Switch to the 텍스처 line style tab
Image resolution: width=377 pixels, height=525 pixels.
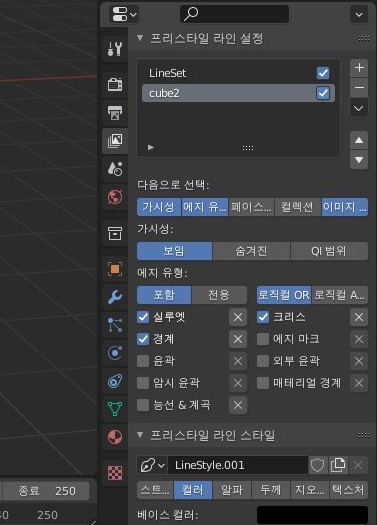349,490
